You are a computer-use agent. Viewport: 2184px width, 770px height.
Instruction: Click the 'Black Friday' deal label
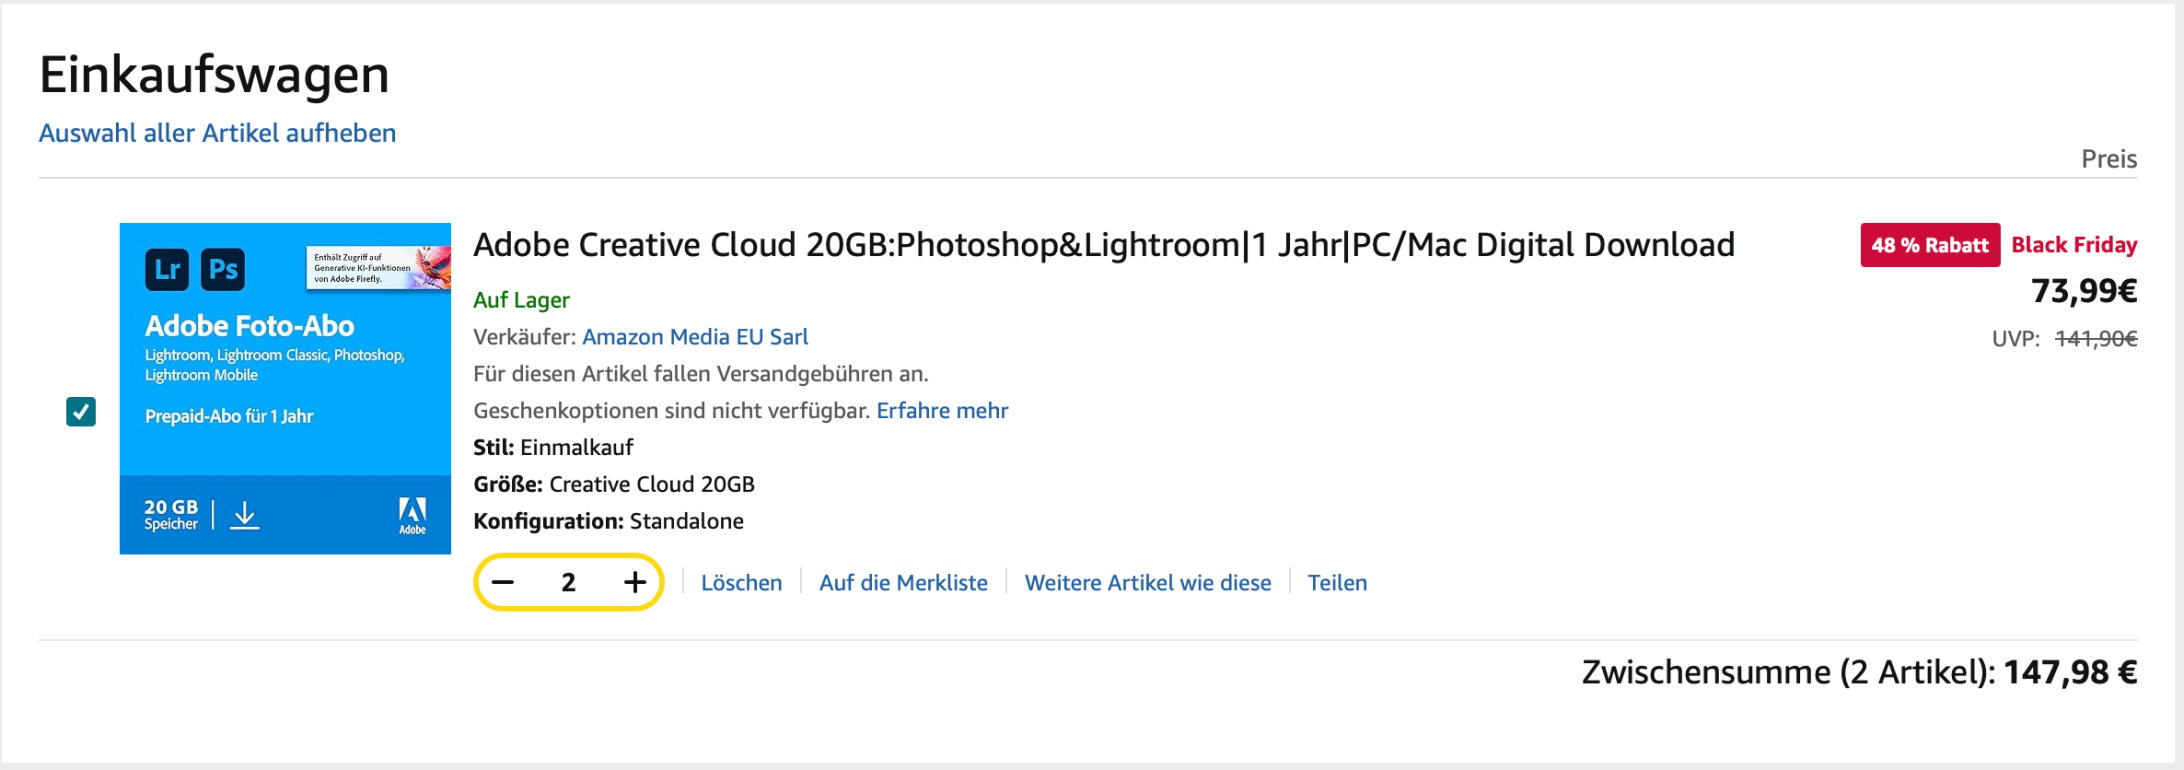pos(2074,245)
